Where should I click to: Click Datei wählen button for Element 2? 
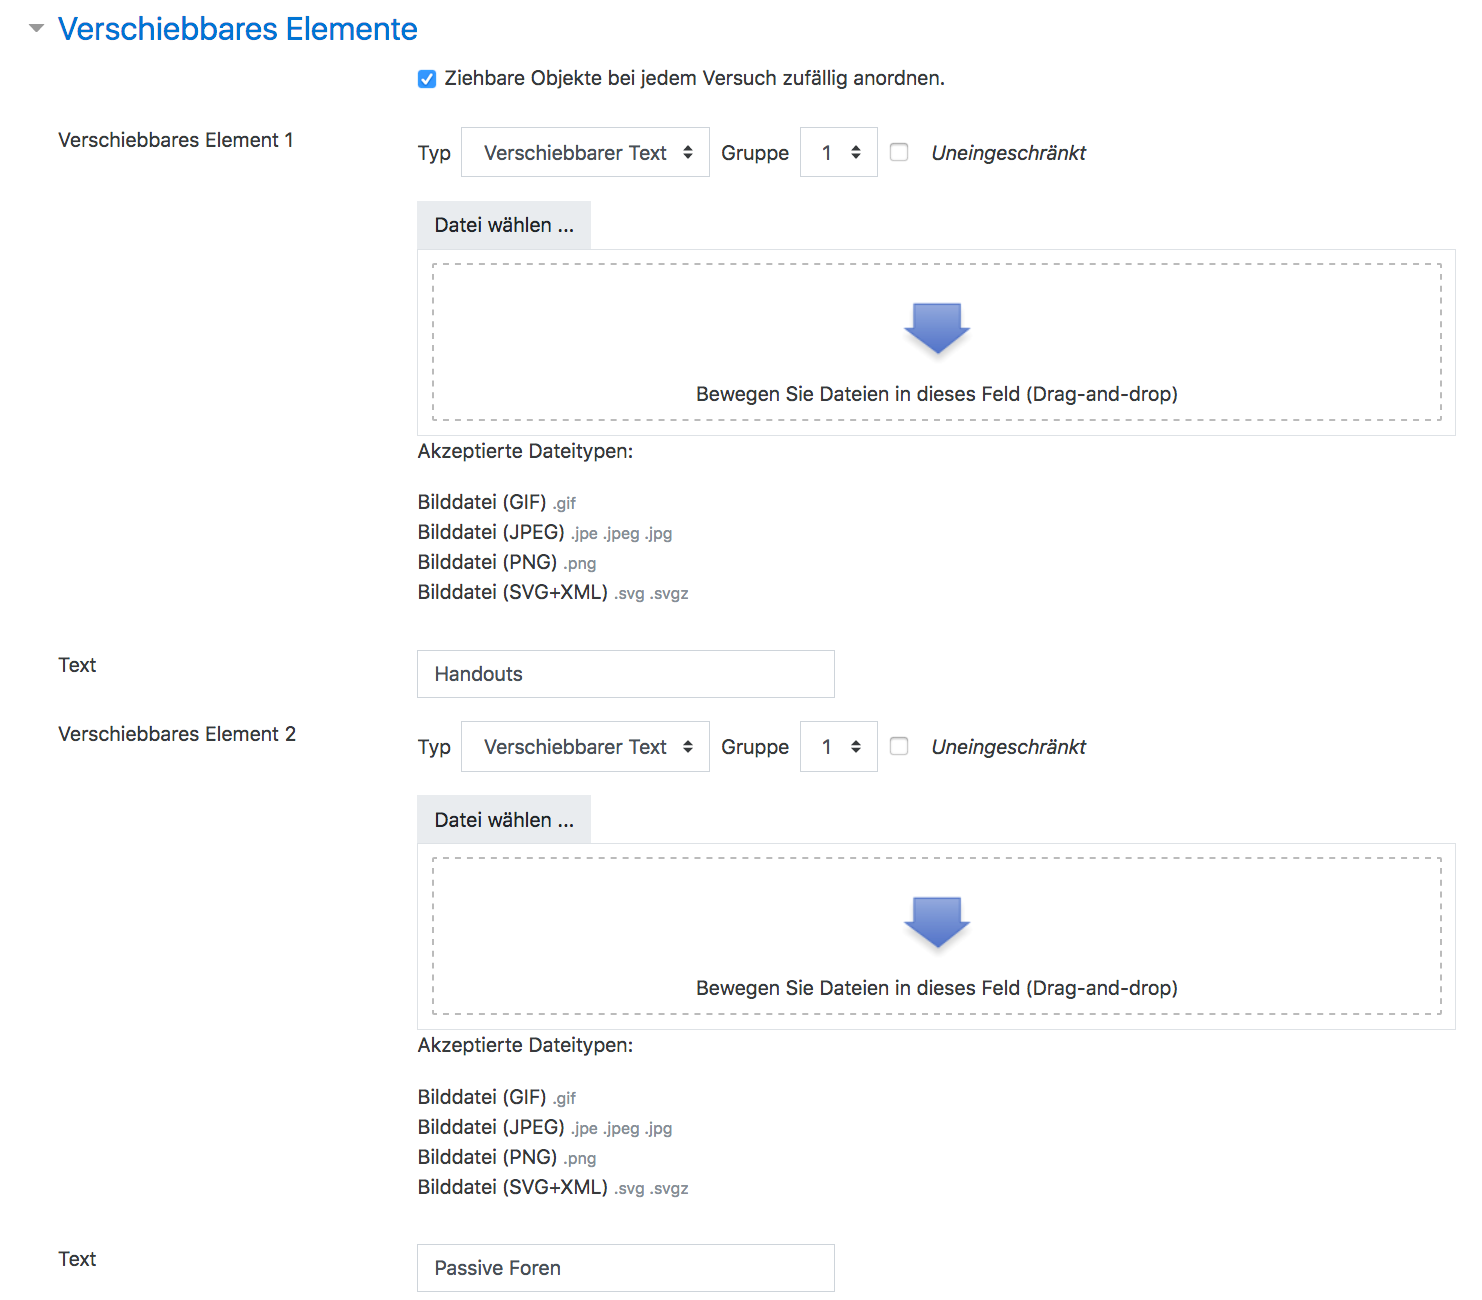(x=504, y=820)
